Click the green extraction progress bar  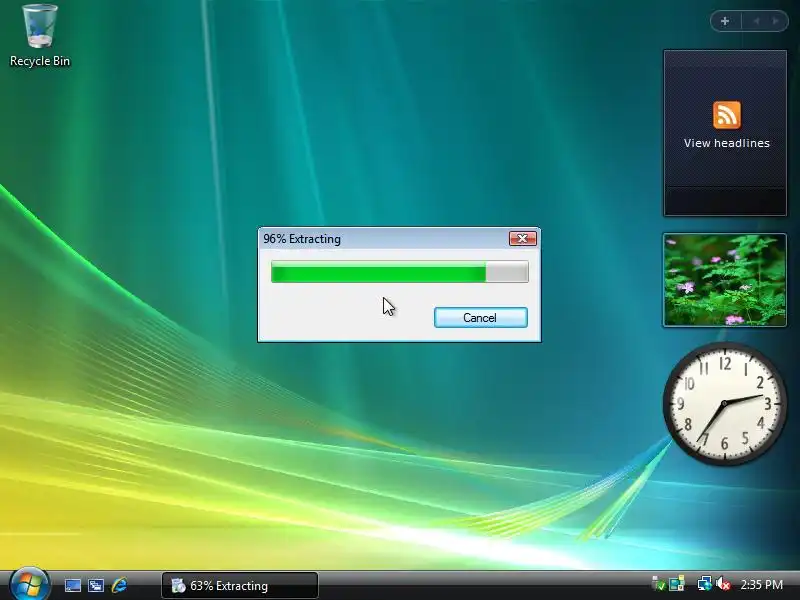click(x=399, y=271)
